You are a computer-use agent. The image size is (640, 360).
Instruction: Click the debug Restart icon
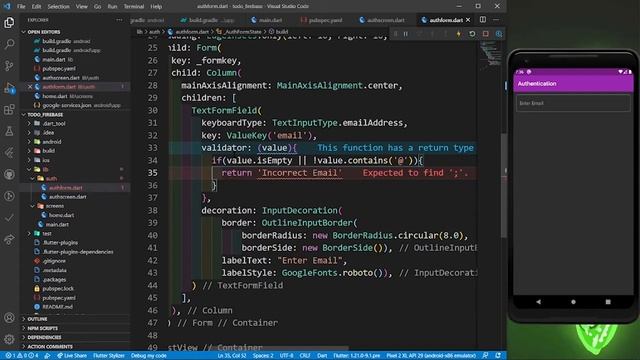click(x=472, y=34)
